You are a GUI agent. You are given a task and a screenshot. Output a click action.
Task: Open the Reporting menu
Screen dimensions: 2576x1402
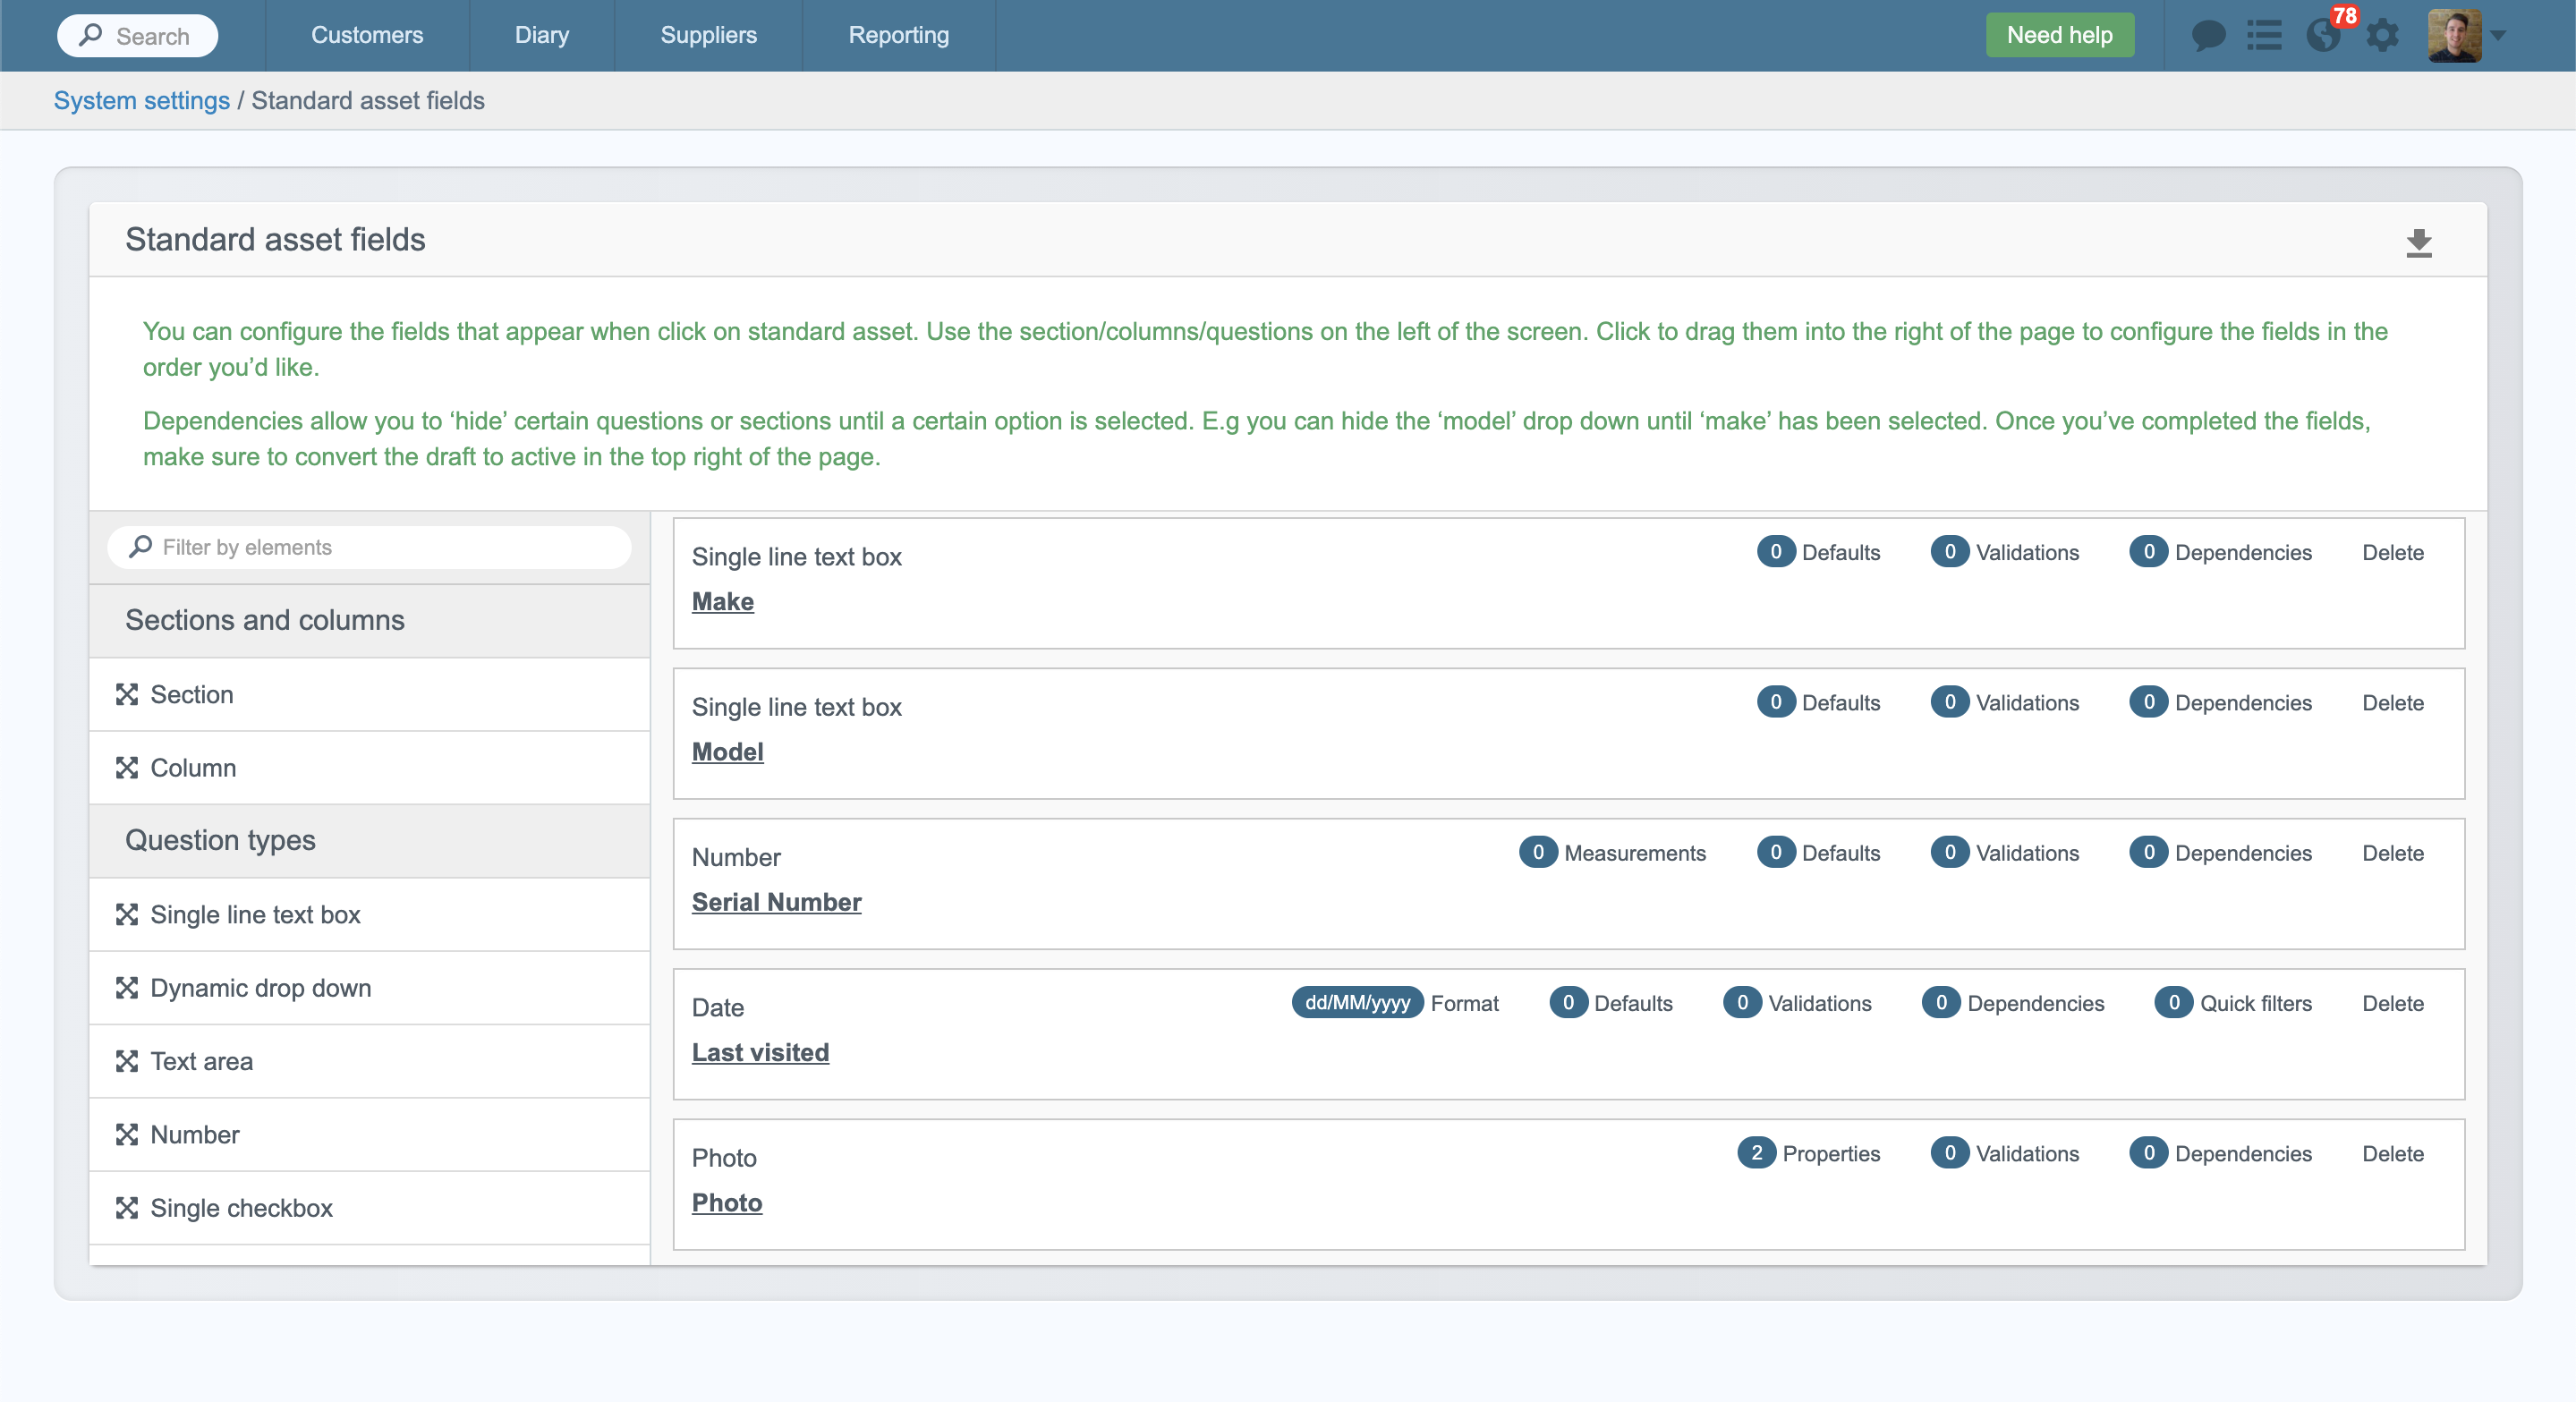(x=898, y=35)
